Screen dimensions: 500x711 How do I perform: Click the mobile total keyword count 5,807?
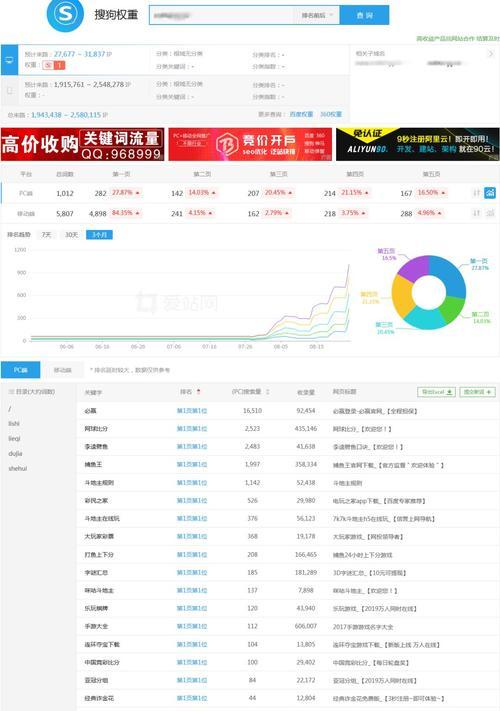click(65, 213)
